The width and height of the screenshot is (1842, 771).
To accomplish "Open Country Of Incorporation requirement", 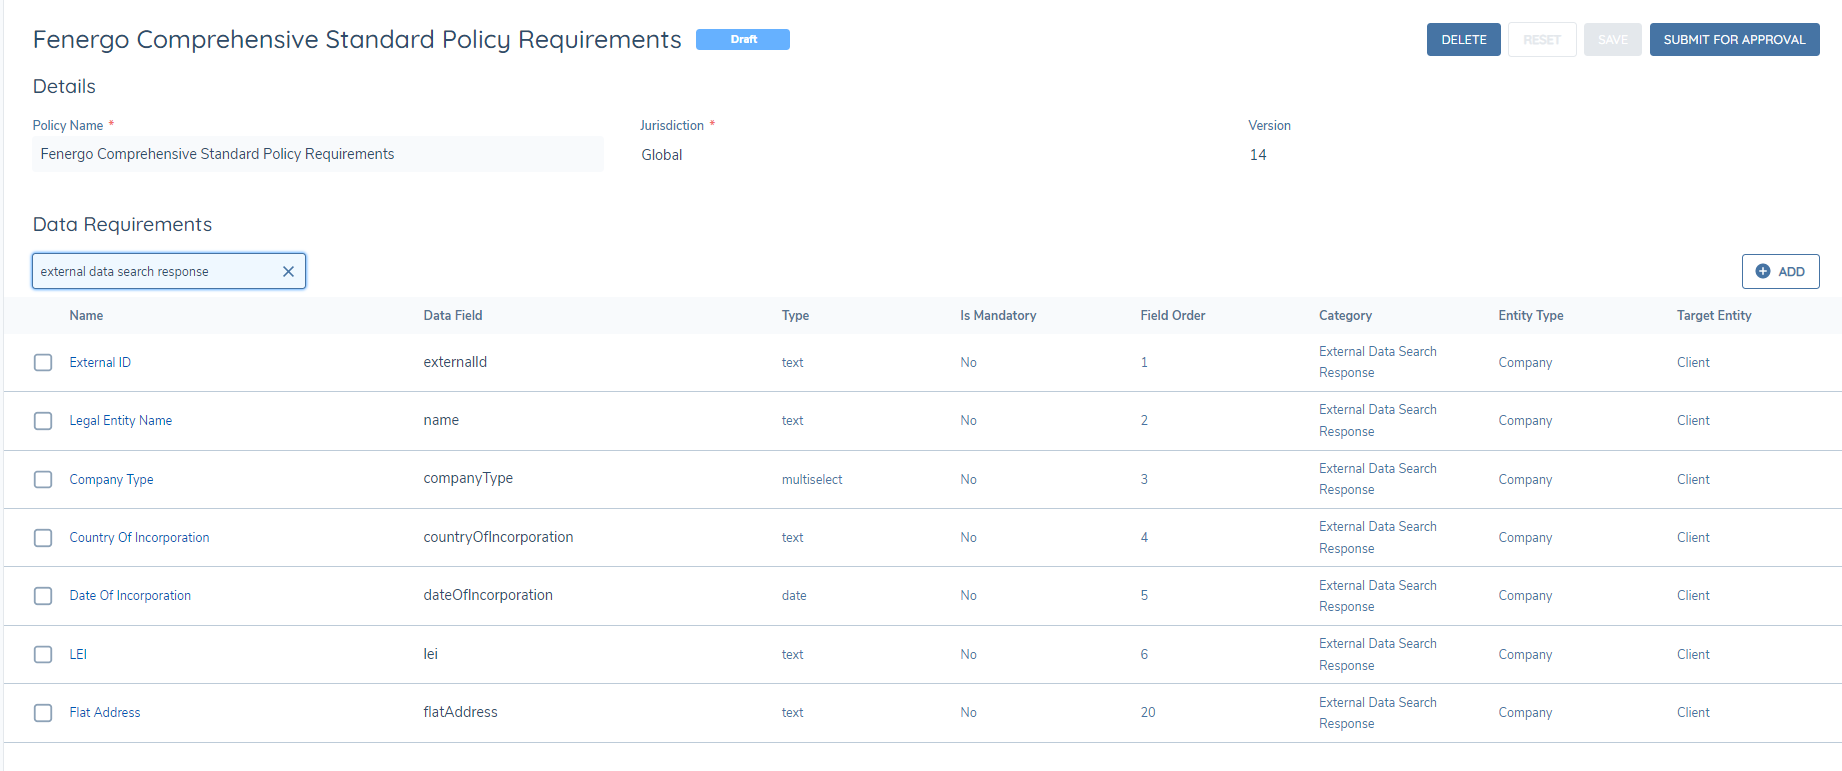I will [139, 538].
